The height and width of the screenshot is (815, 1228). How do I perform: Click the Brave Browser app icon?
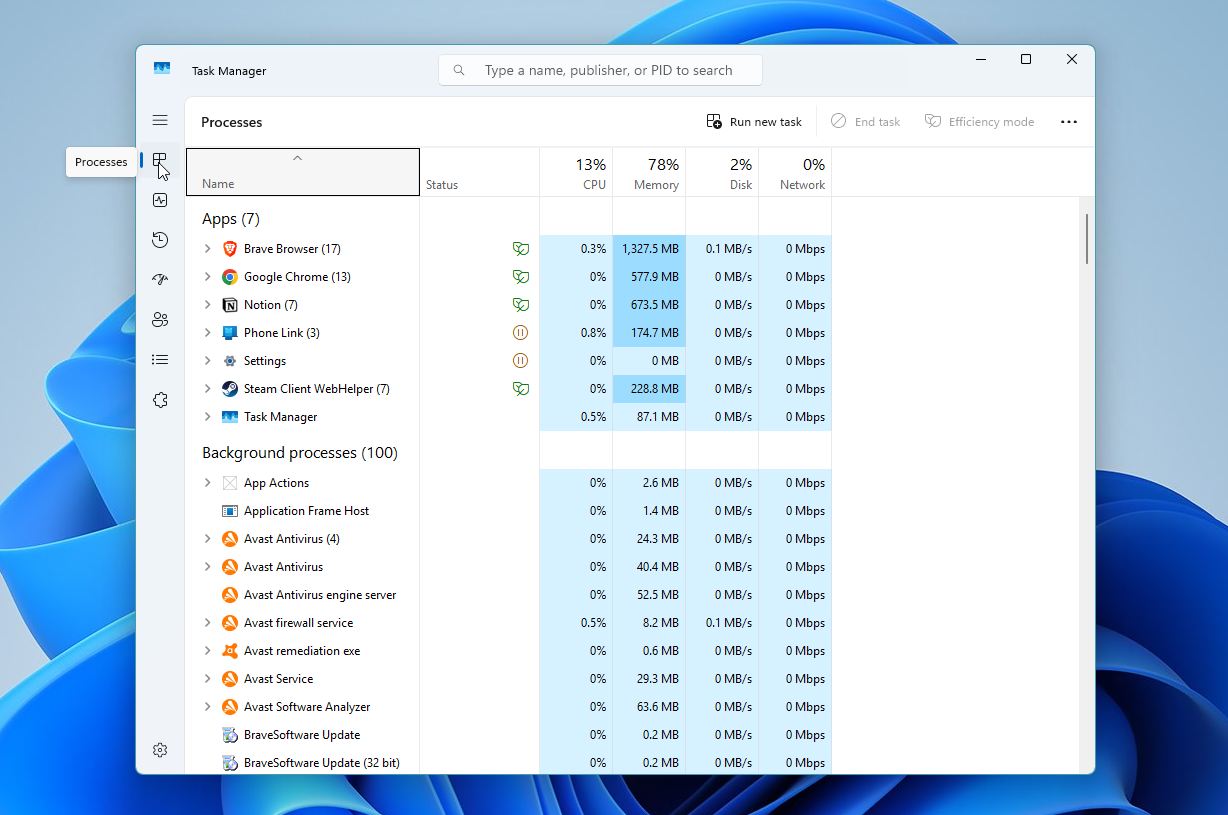coord(230,249)
